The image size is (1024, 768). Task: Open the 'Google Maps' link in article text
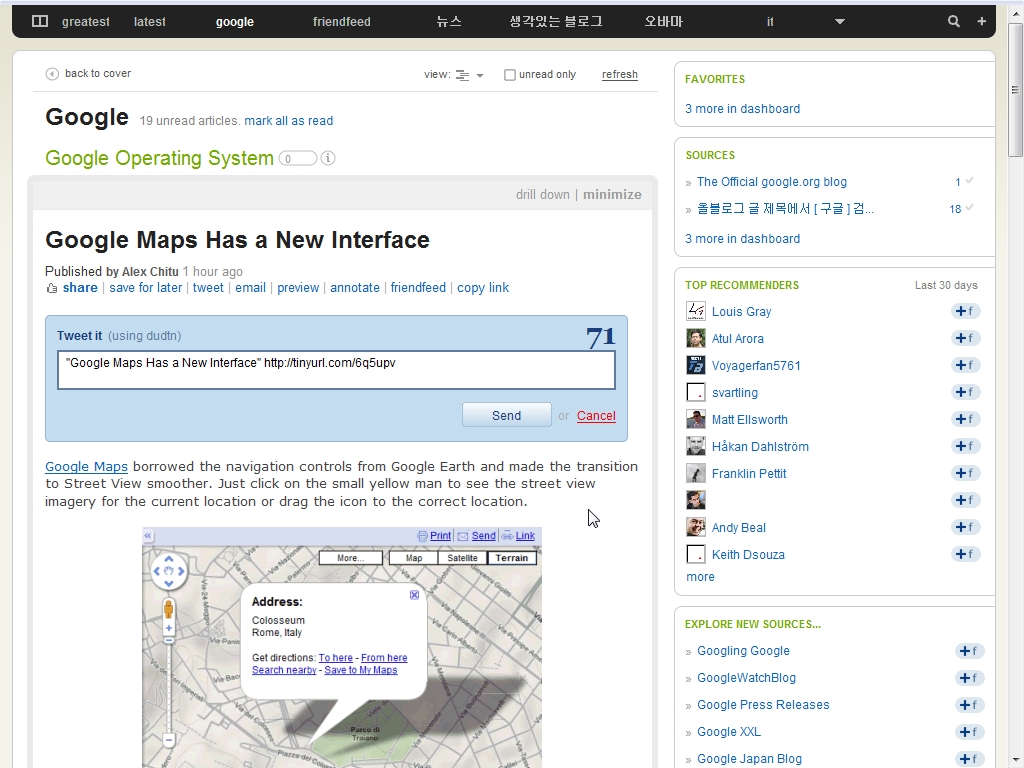86,466
